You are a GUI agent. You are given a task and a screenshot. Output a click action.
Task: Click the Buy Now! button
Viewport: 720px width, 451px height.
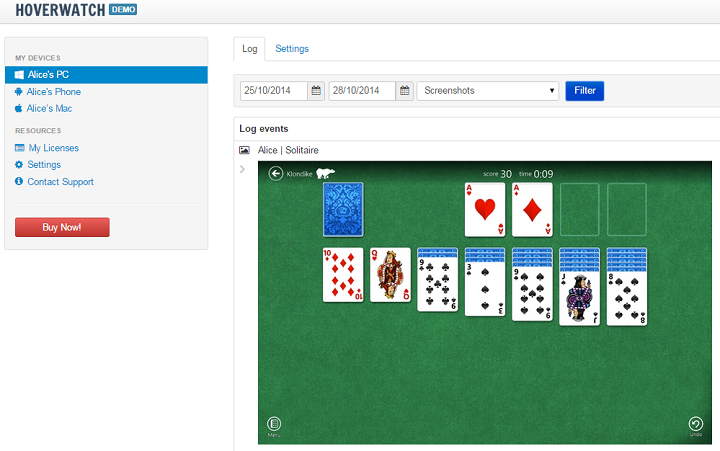[62, 227]
